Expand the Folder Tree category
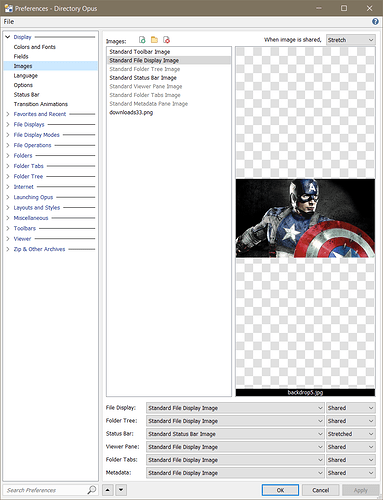 (8, 176)
